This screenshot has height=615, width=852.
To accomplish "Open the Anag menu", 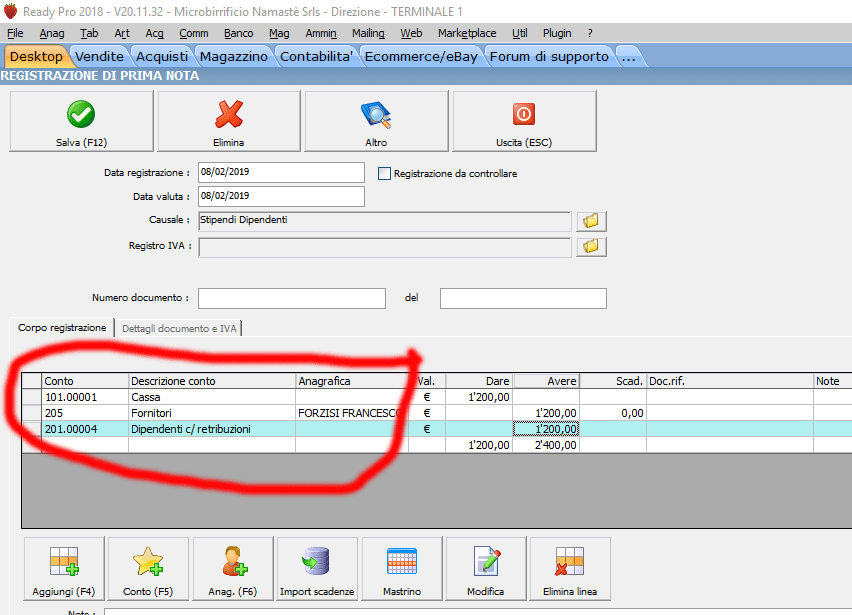I will 52,33.
